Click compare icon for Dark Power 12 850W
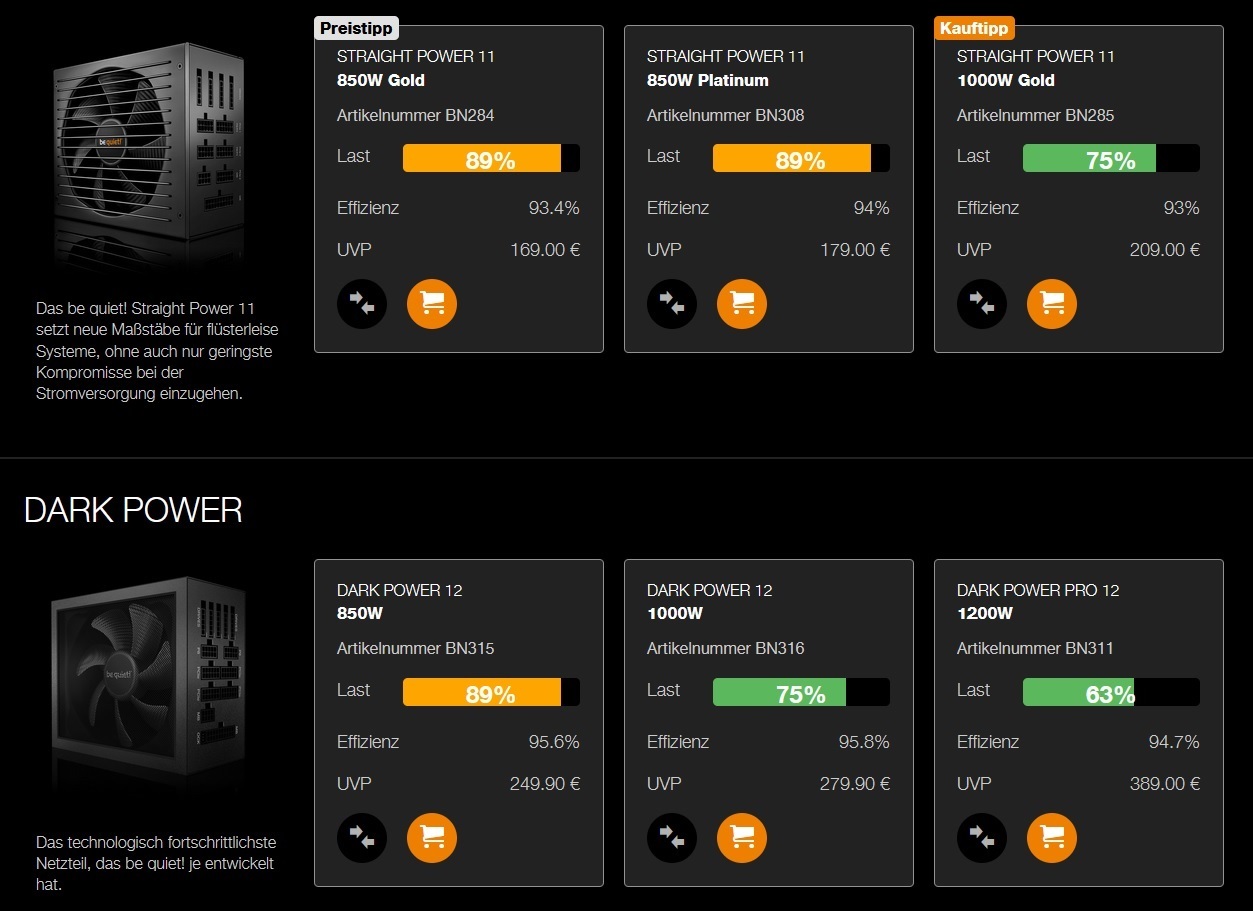The height and width of the screenshot is (911, 1253). (362, 837)
